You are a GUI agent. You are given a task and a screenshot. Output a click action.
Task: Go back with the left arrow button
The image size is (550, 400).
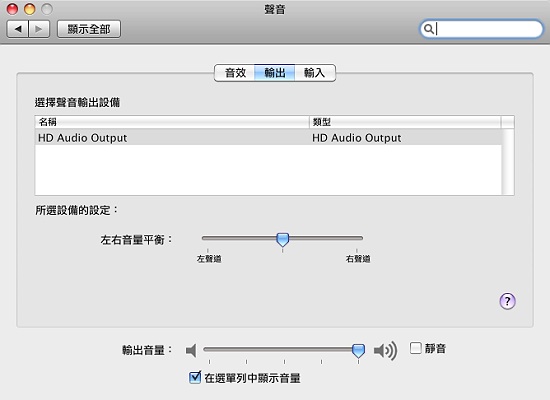point(18,29)
